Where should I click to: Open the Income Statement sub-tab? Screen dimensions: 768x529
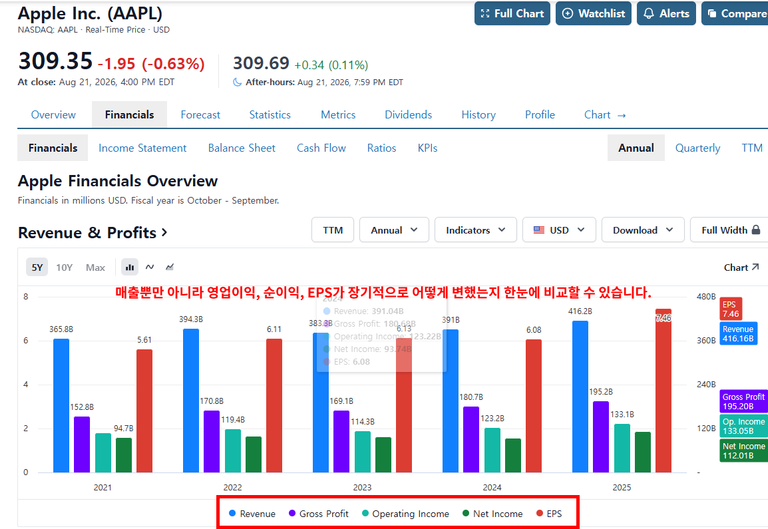pos(142,148)
